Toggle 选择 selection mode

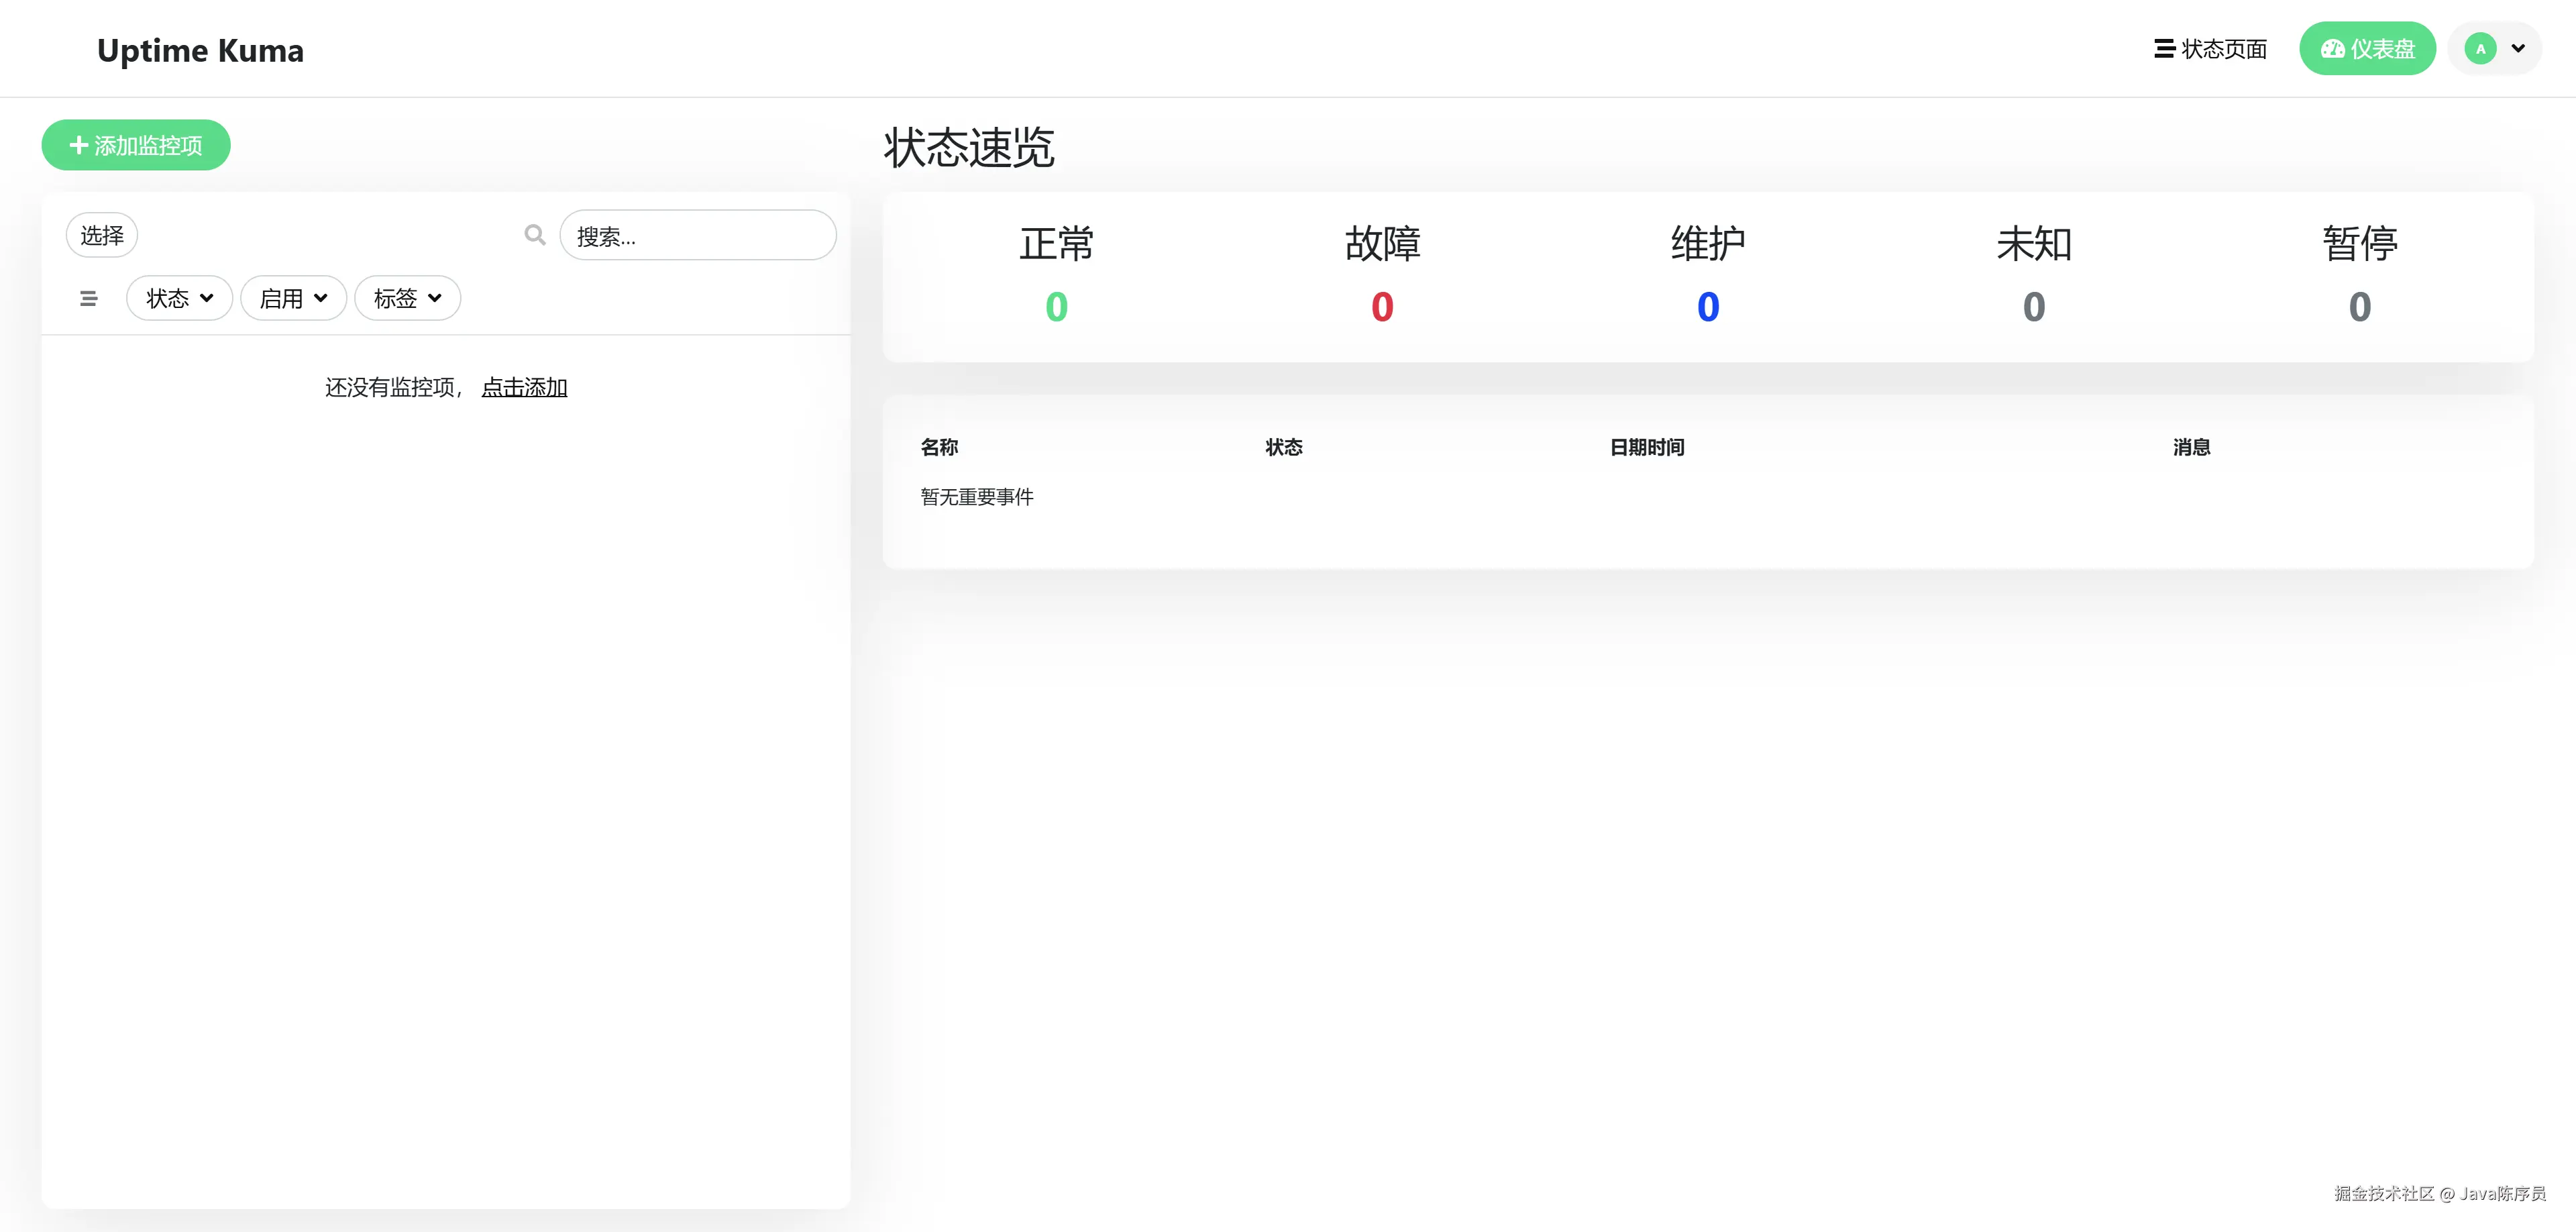click(102, 235)
